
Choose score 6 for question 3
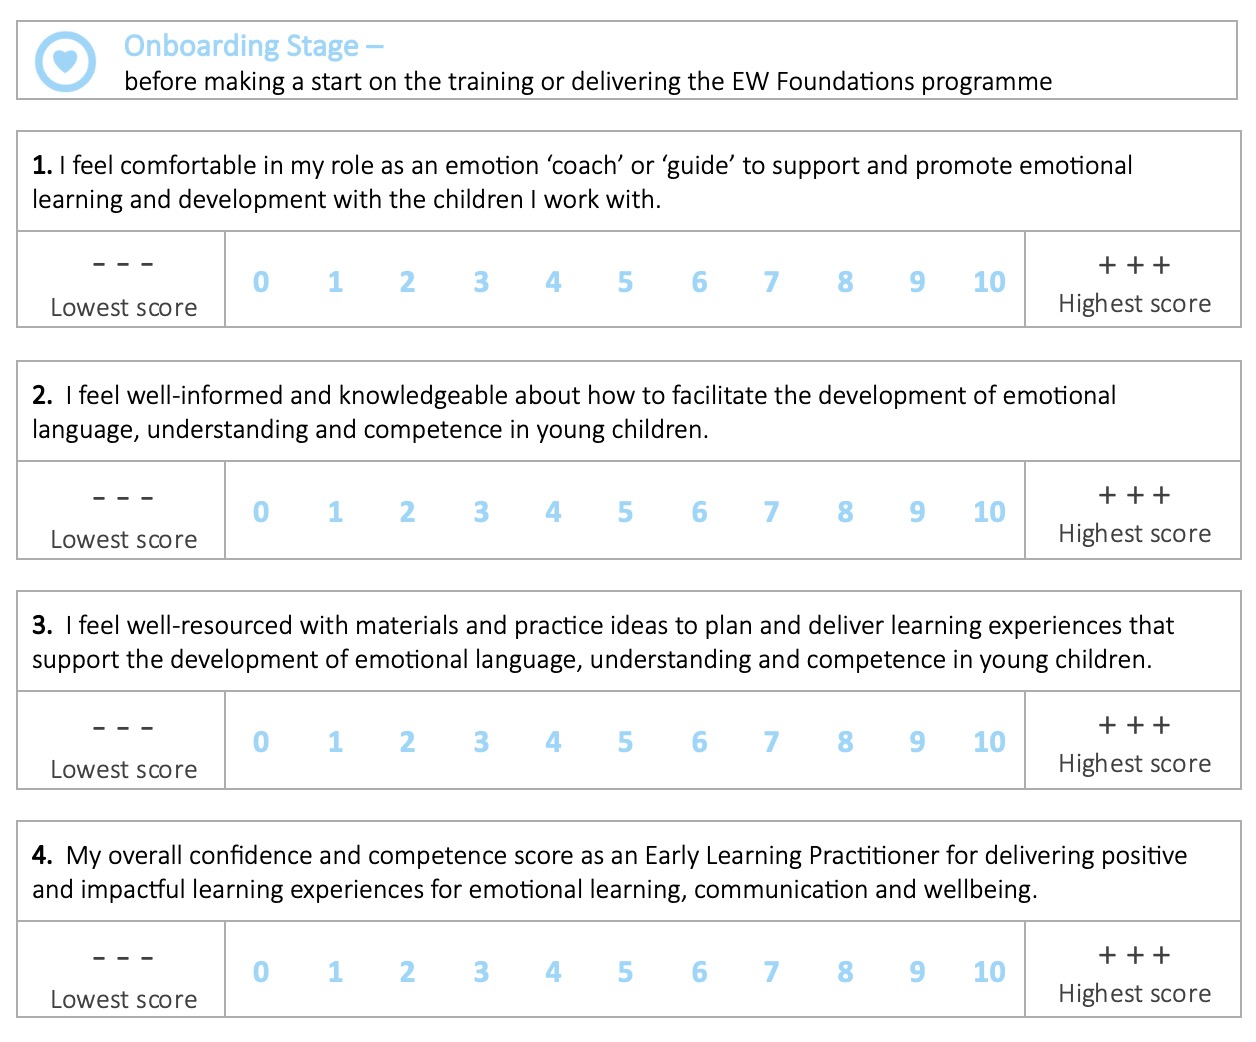(699, 742)
